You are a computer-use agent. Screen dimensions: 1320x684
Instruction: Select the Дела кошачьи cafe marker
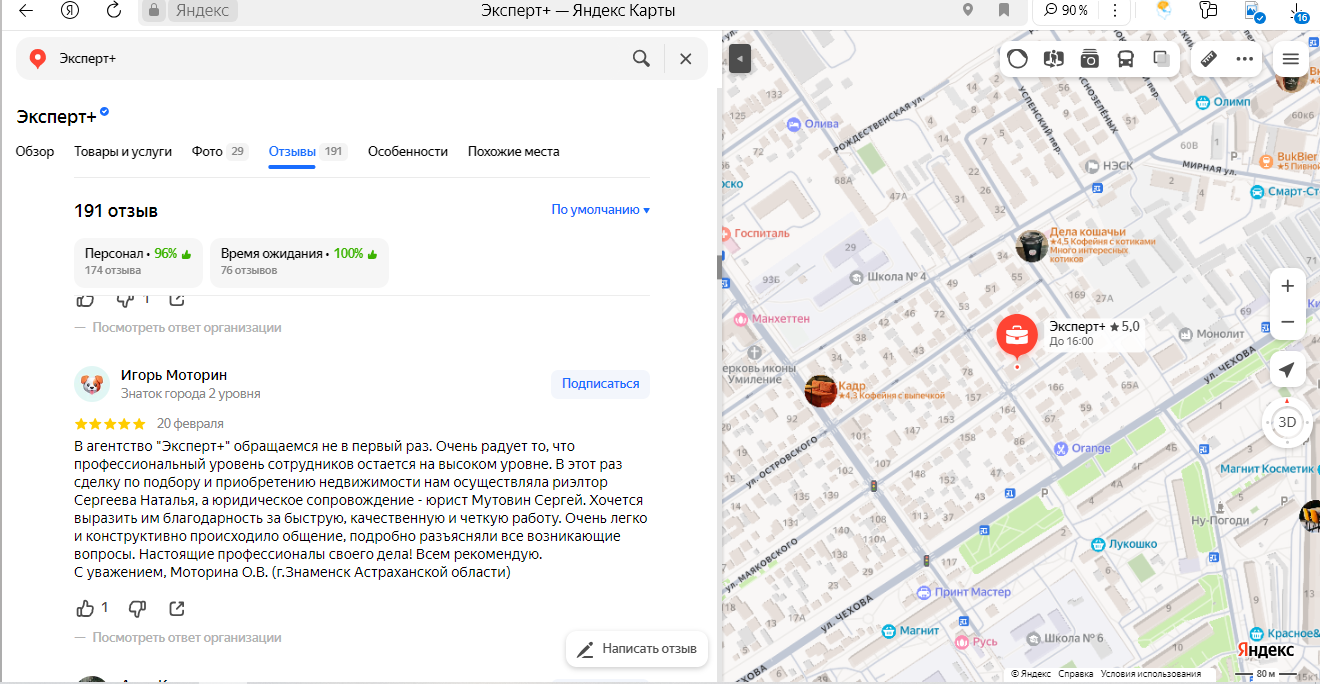click(x=1032, y=246)
